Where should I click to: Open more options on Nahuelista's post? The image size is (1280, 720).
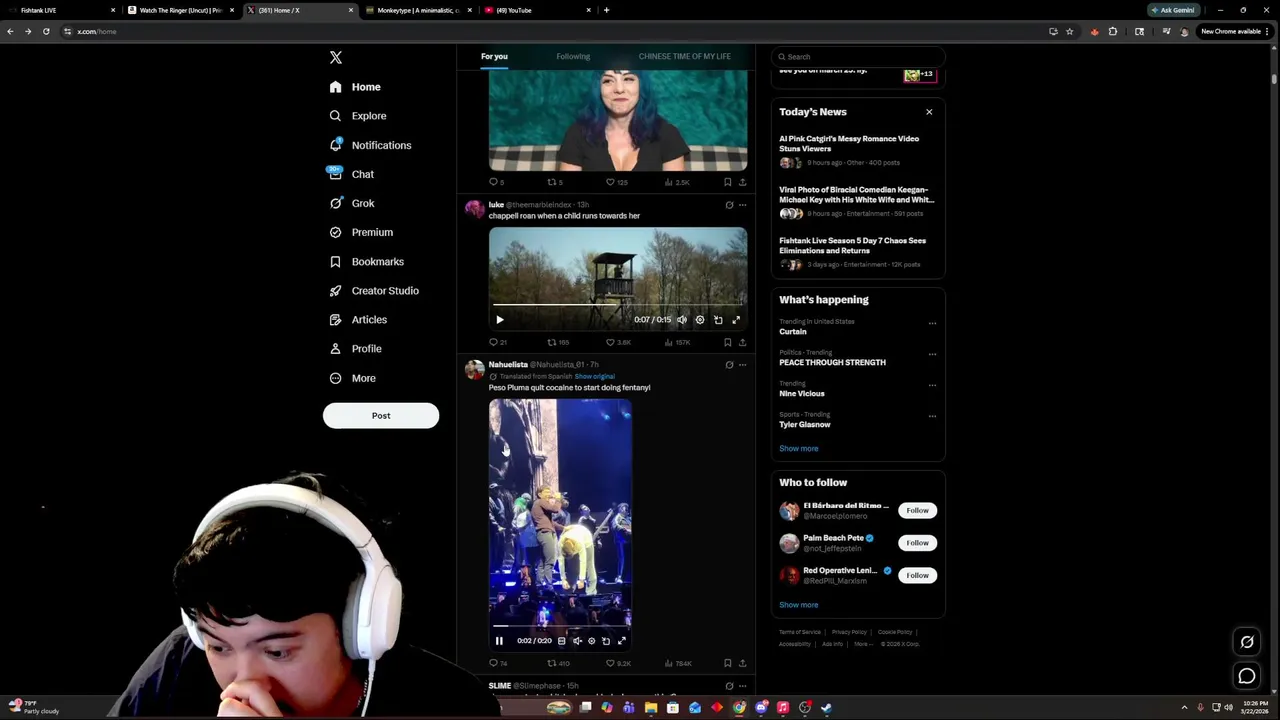[742, 365]
